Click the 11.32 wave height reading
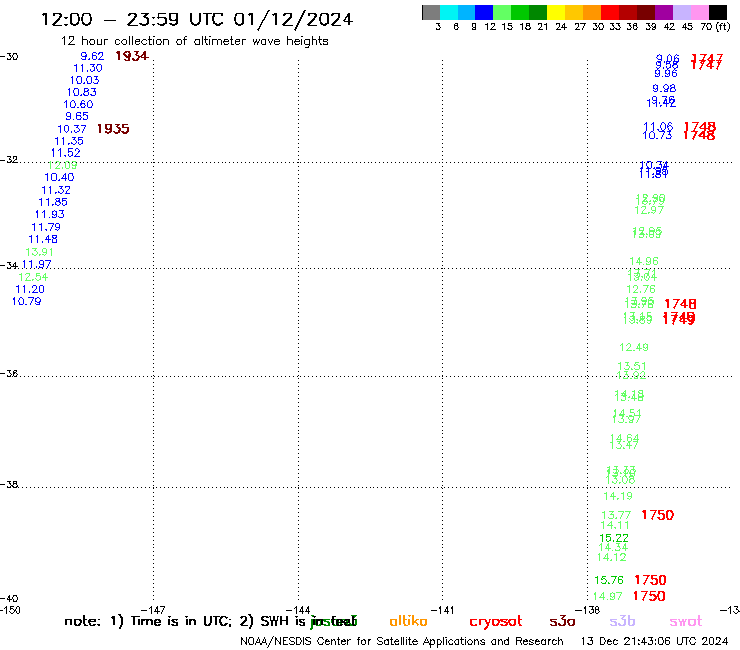Screen dimensions: 740x650 click(56, 190)
